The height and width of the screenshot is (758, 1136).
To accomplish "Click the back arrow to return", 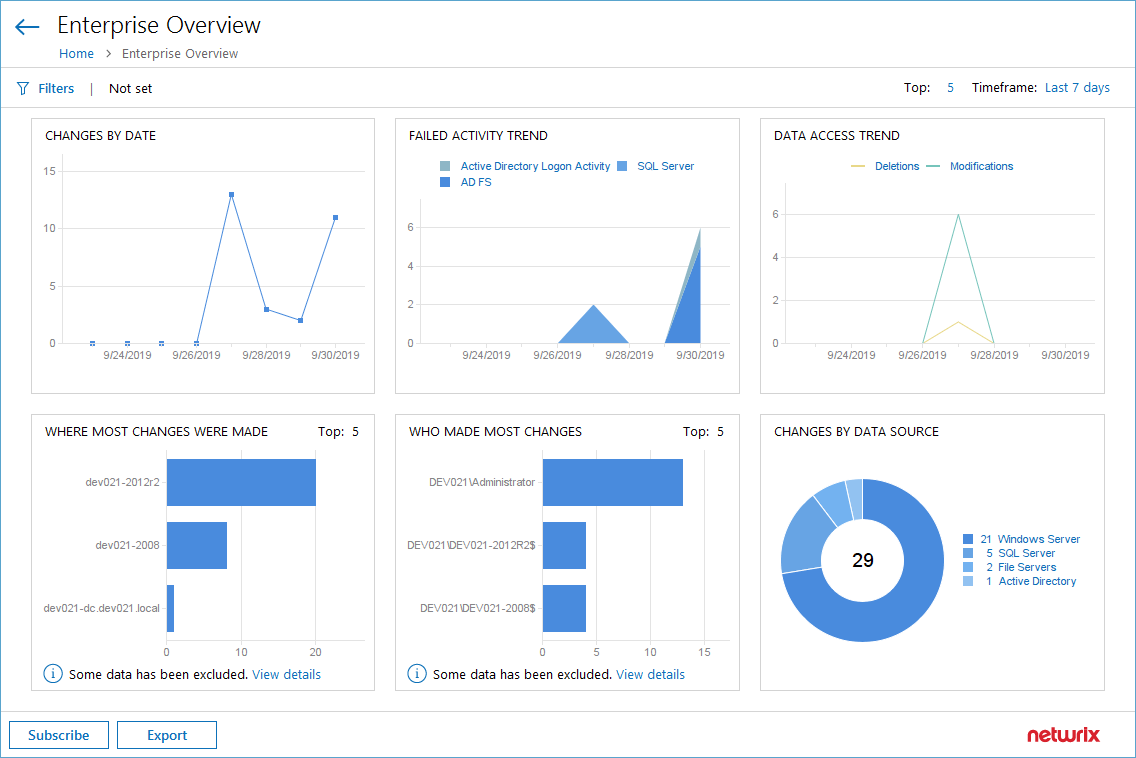I will click(x=26, y=26).
